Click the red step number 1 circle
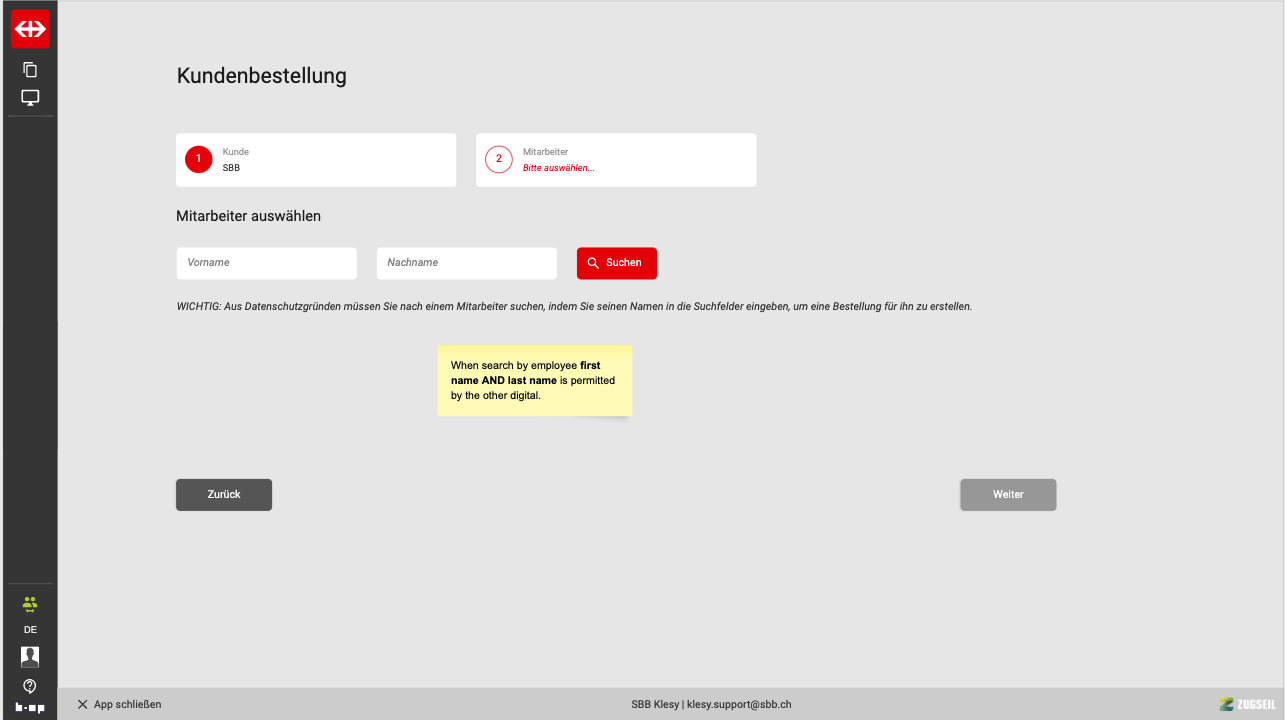Viewport: 1285px width, 720px height. coord(199,159)
